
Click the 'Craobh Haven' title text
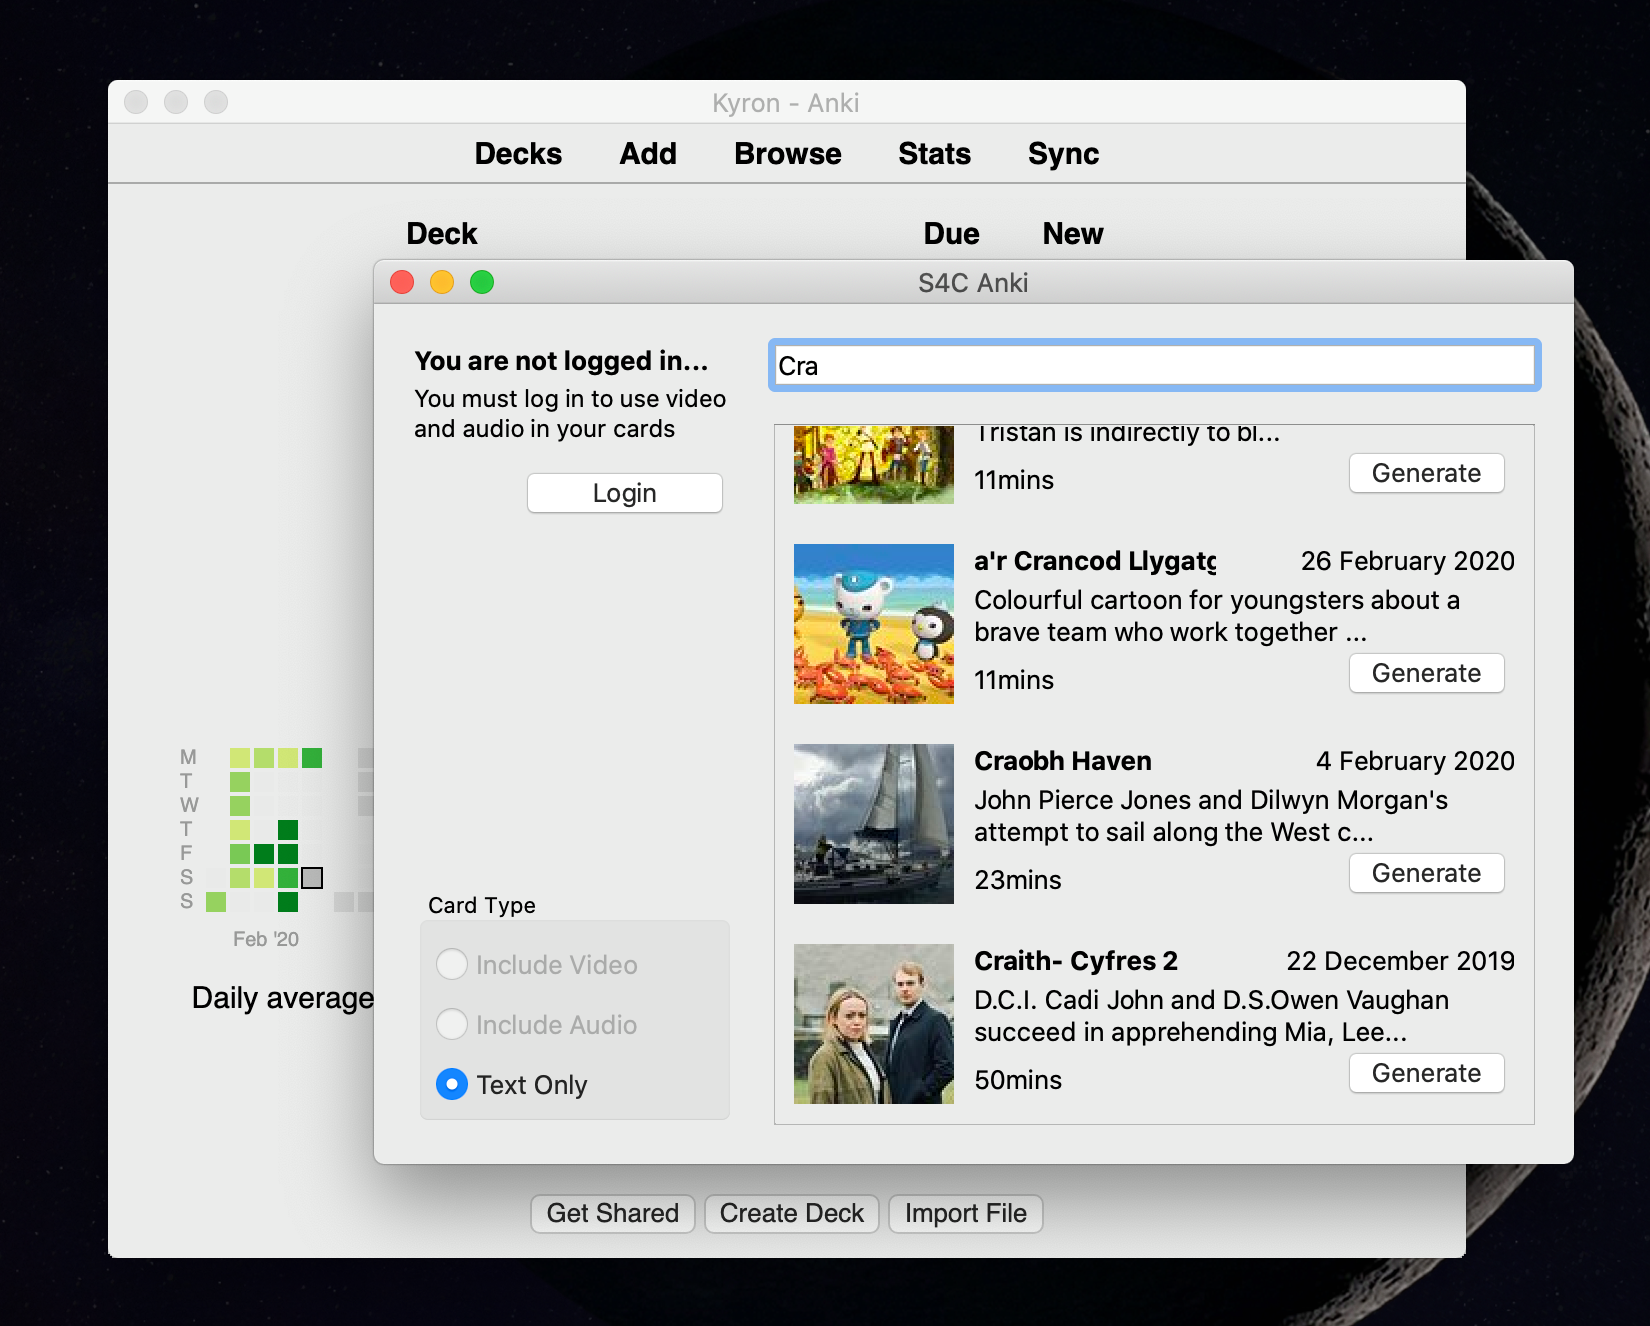(x=1063, y=761)
